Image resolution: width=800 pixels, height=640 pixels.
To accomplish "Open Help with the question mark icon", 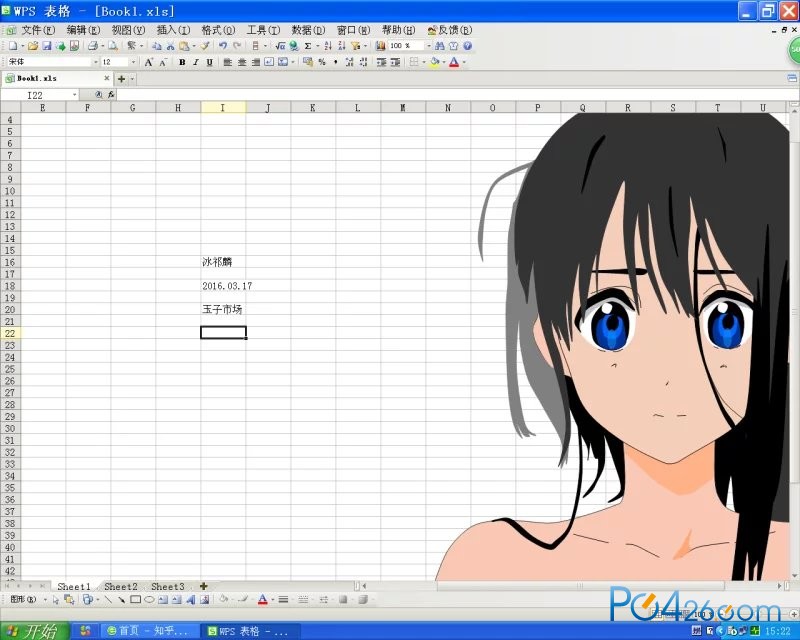I will click(467, 46).
